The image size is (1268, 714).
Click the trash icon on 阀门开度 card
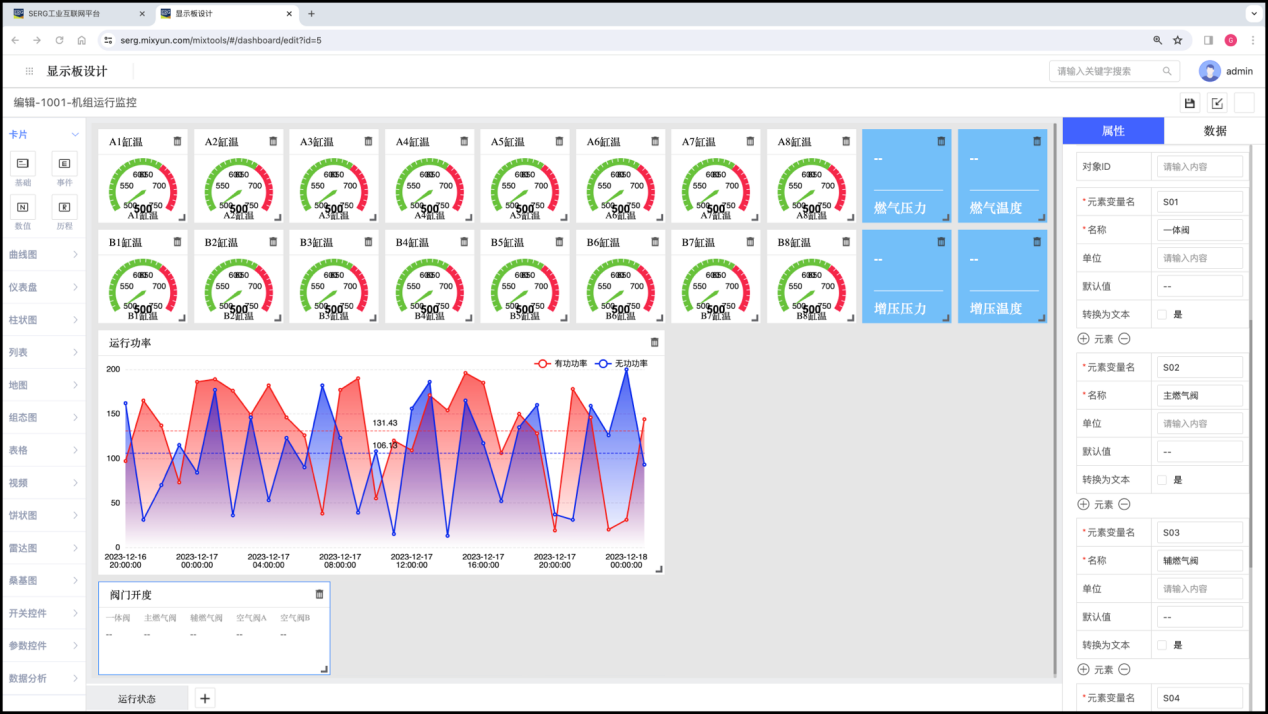[320, 594]
